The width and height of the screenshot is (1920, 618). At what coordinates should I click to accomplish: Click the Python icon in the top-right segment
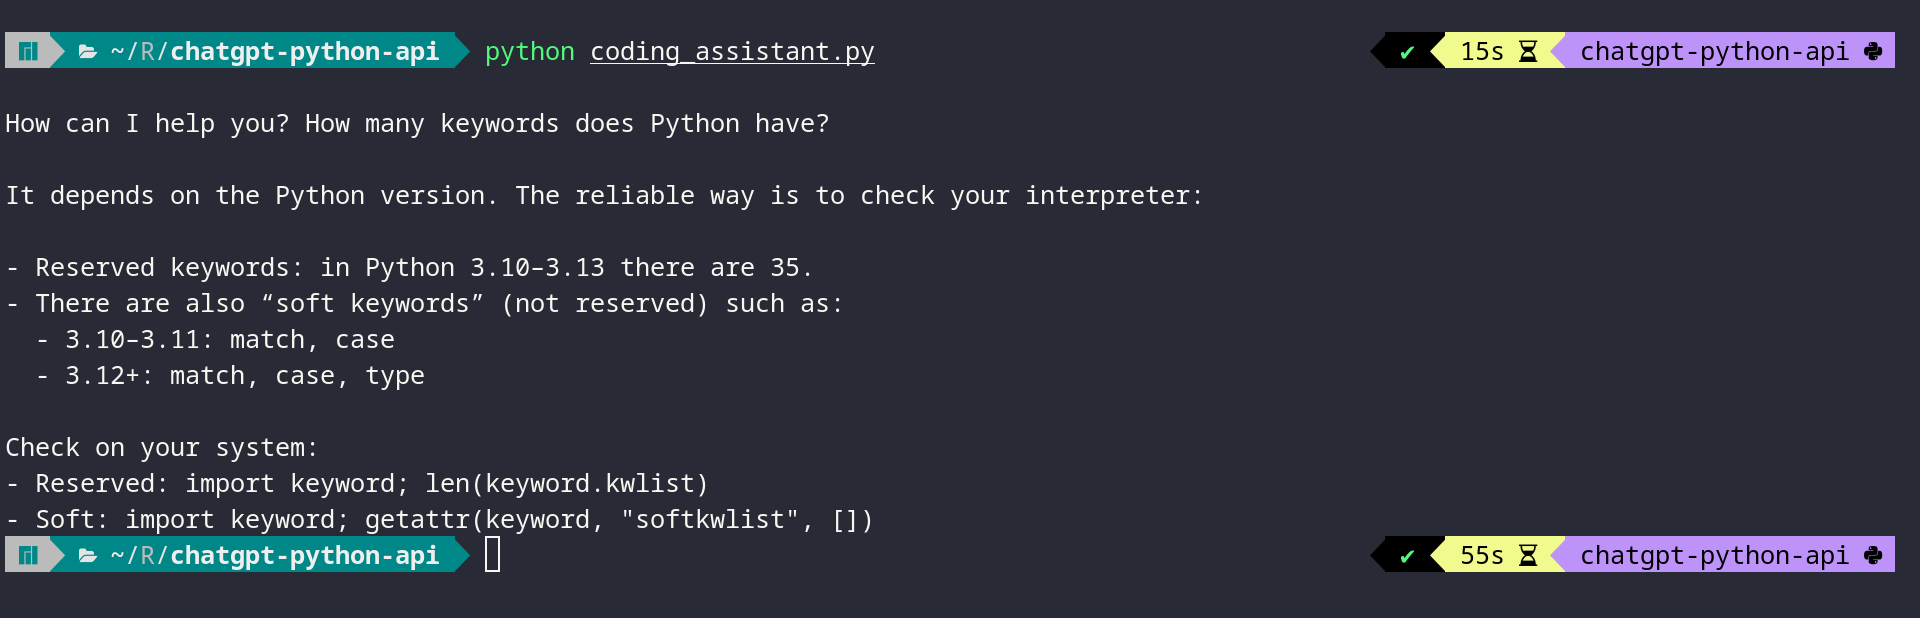(1873, 51)
